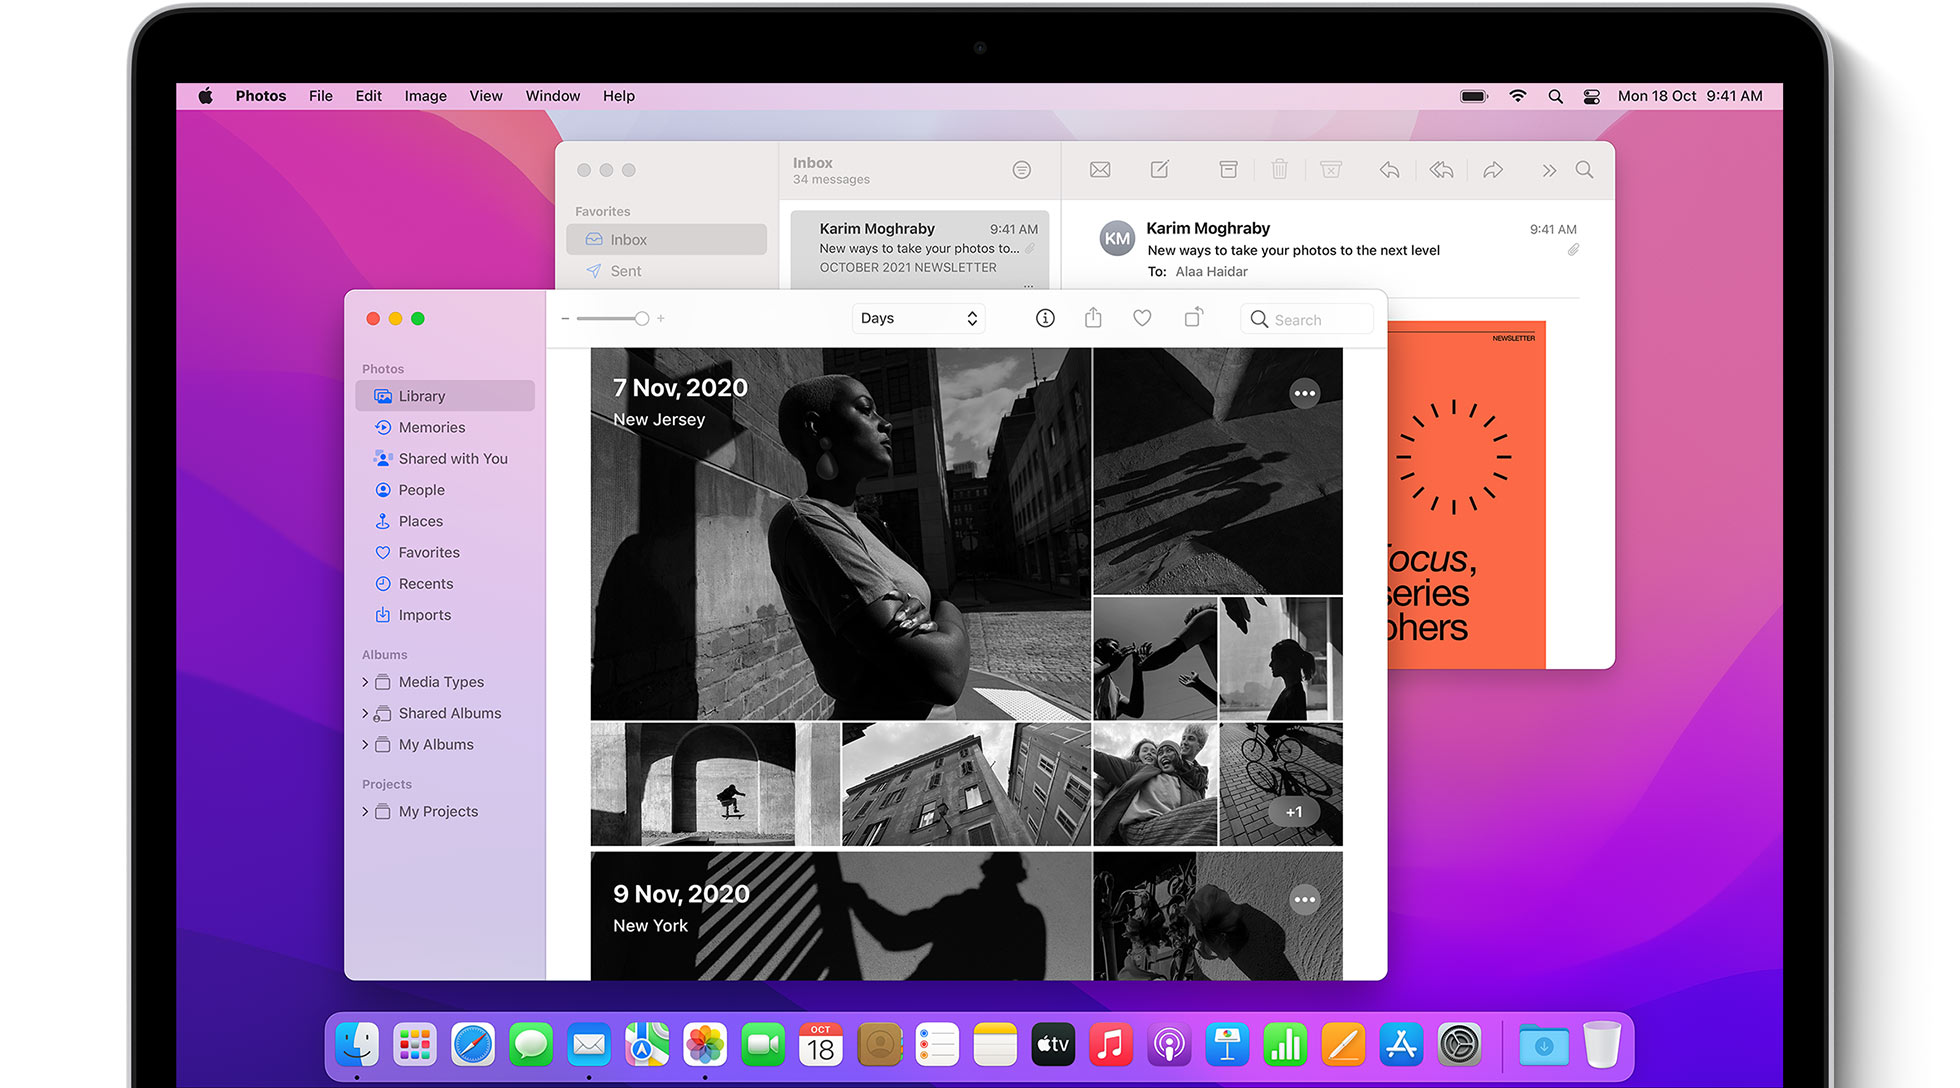Image resolution: width=1960 pixels, height=1088 pixels.
Task: Click the reply all icon in Mail
Action: pyautogui.click(x=1441, y=170)
